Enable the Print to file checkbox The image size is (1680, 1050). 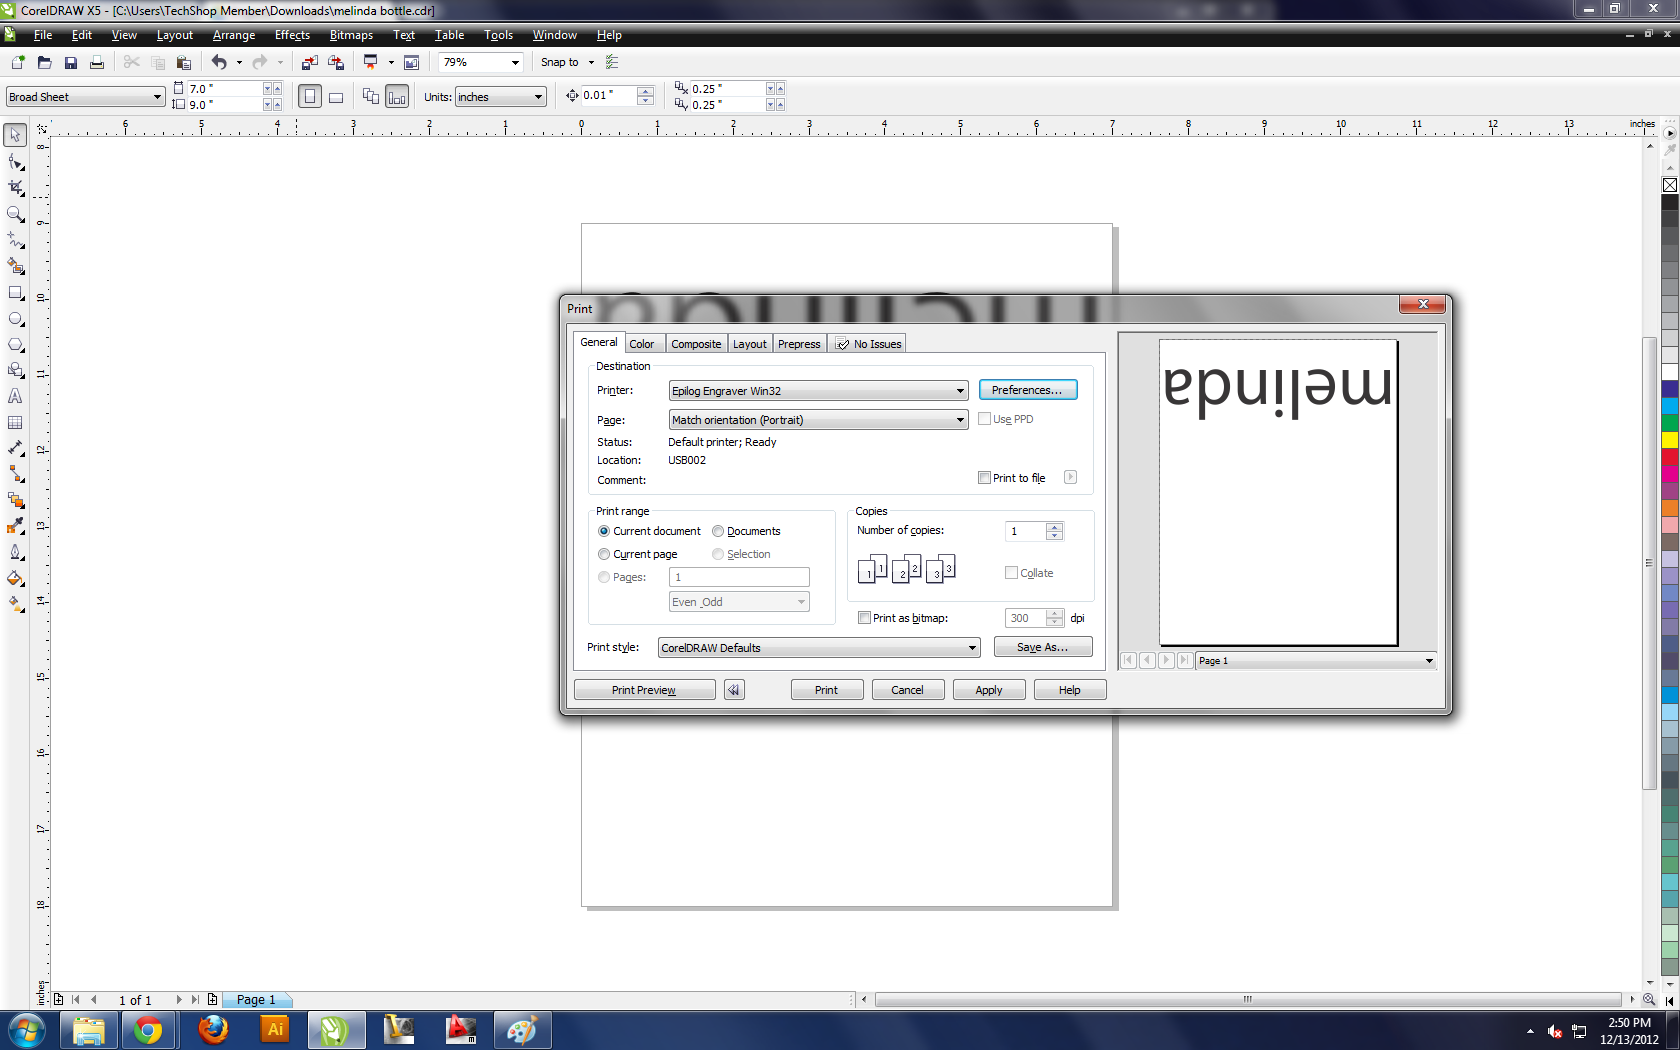coord(984,478)
